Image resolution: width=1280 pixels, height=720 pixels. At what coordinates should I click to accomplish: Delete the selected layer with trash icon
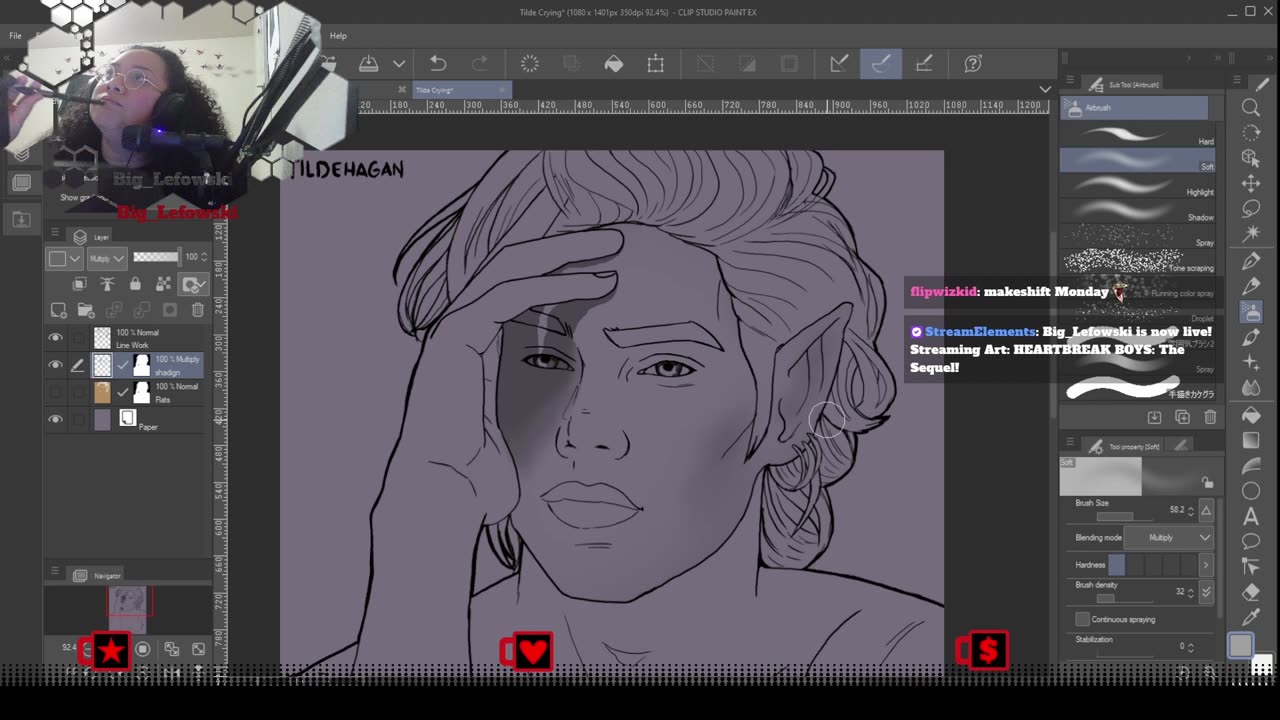point(198,311)
